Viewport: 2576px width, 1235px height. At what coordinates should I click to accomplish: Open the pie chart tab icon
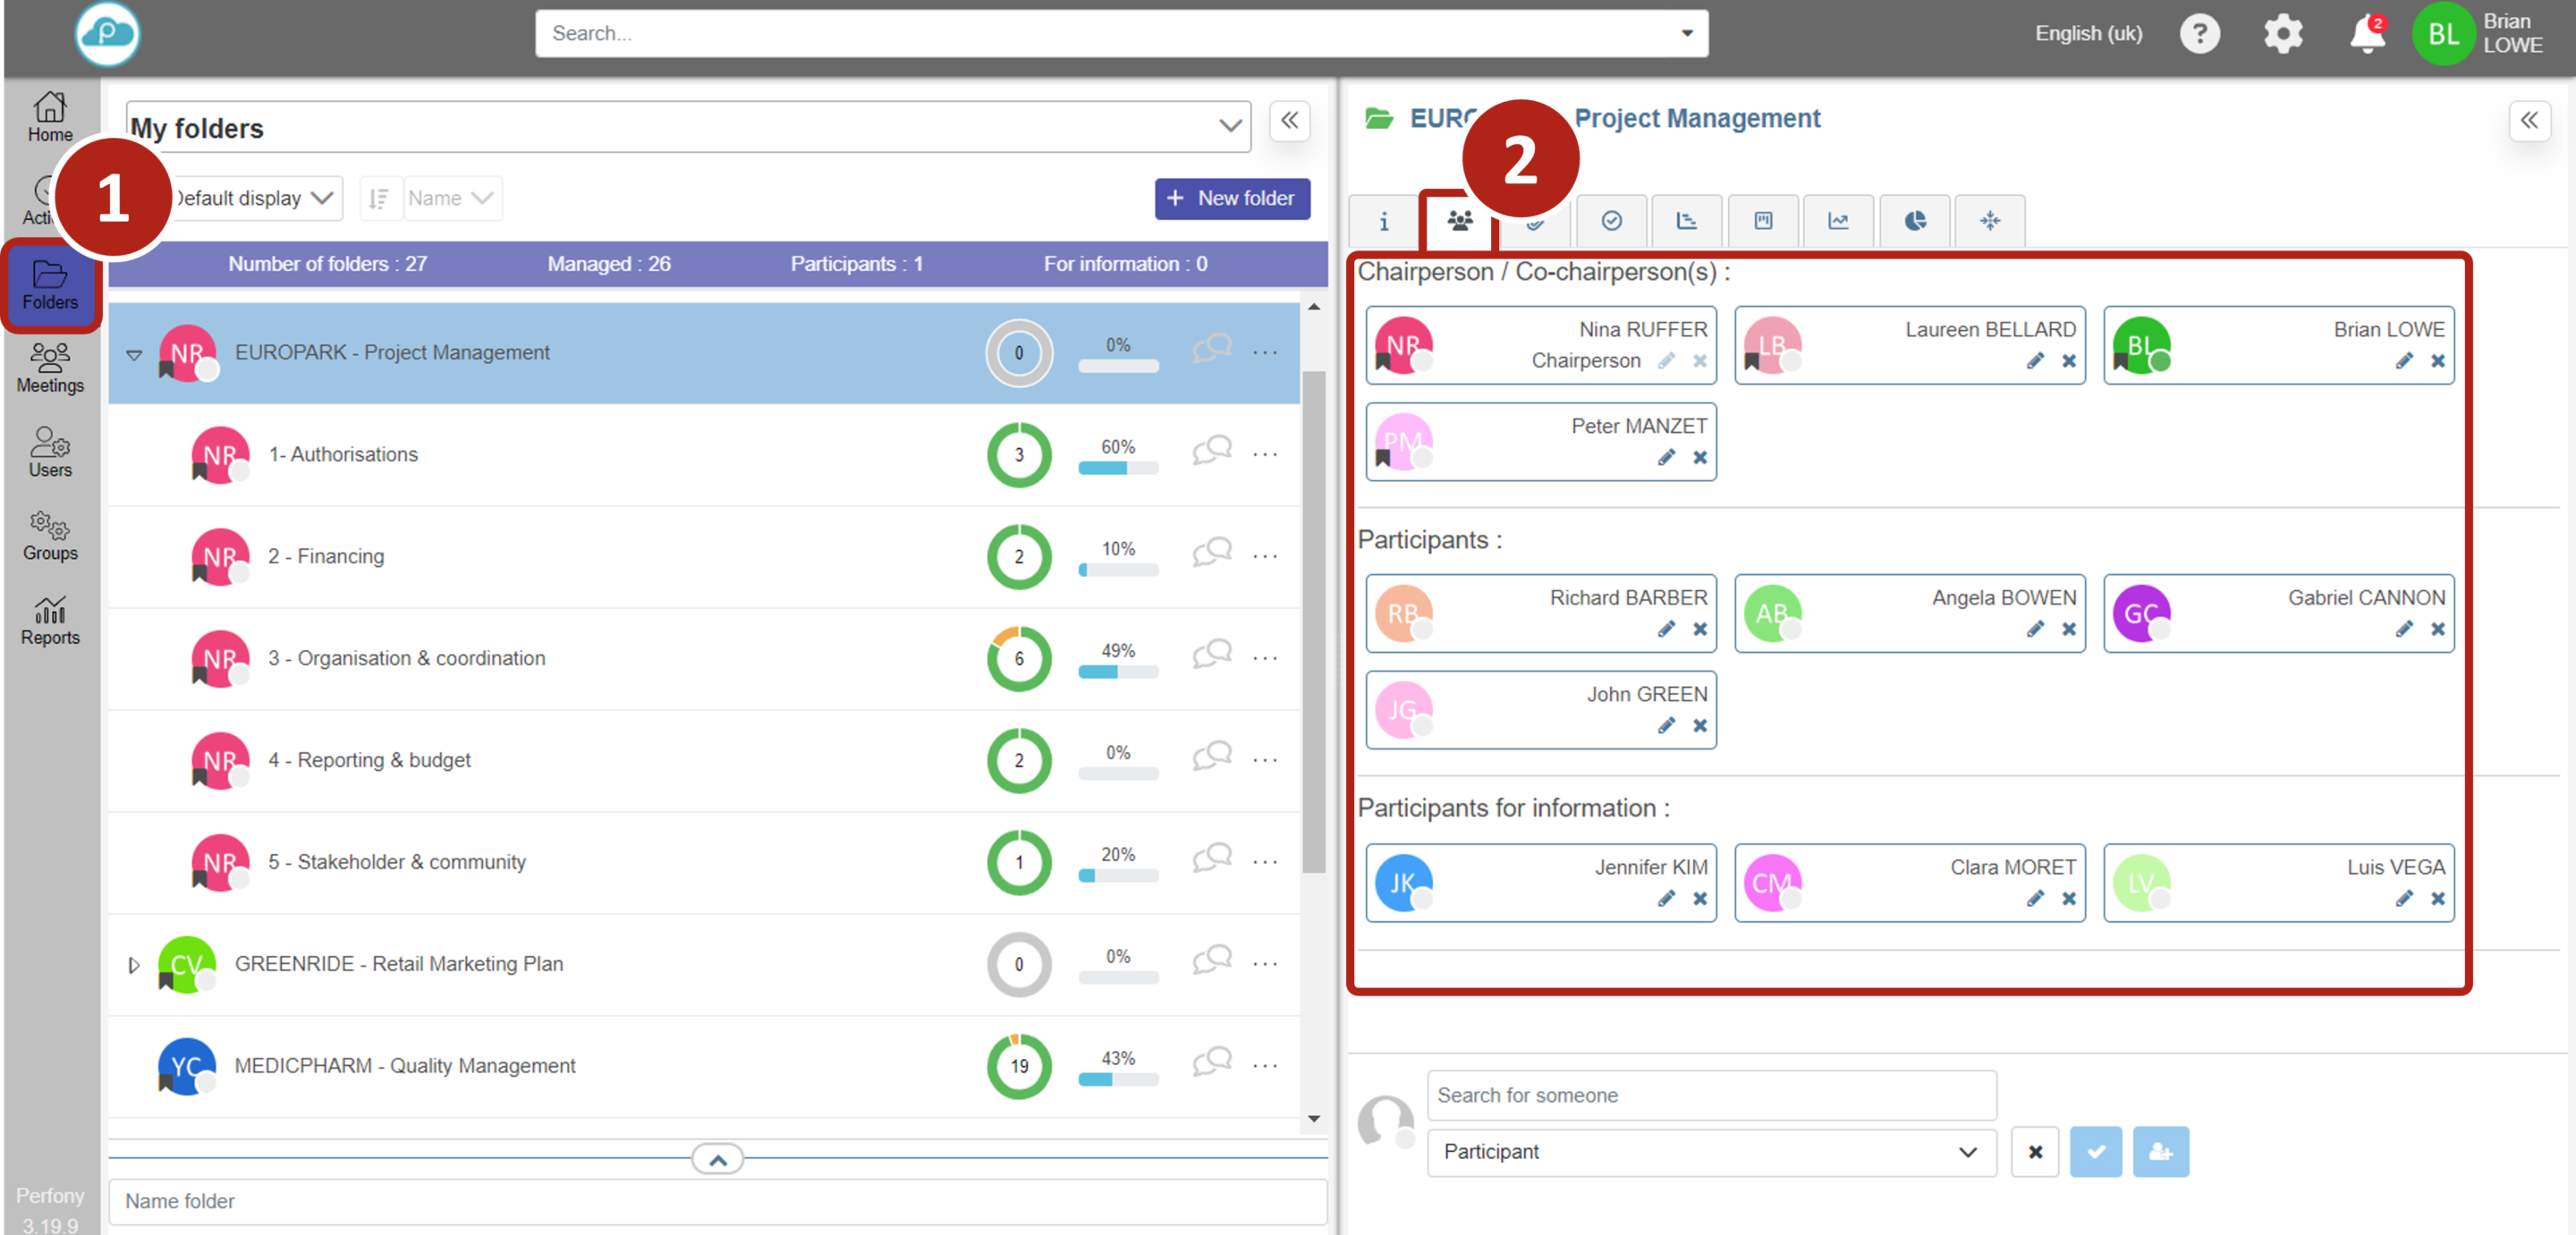point(1915,221)
